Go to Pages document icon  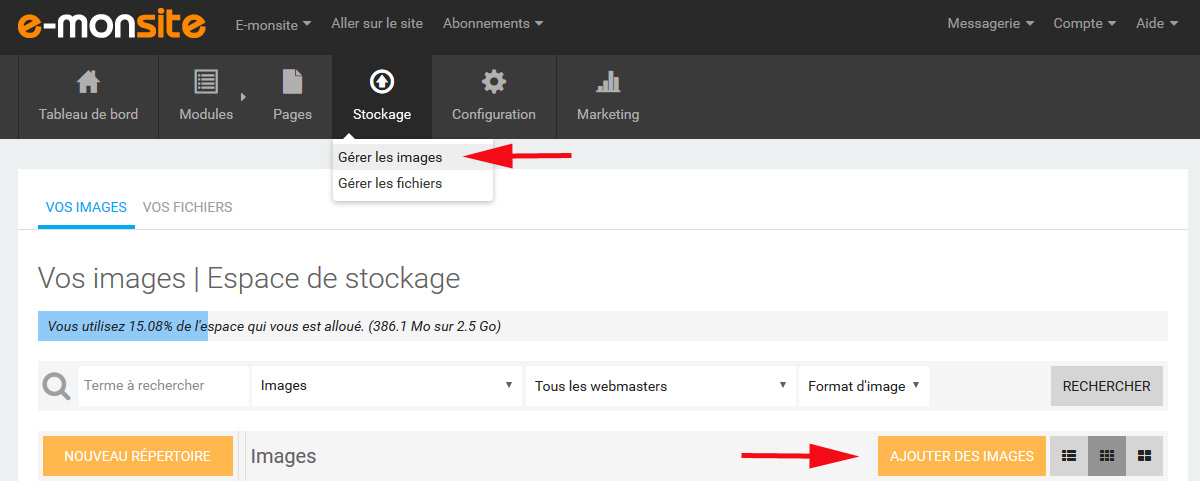tap(292, 81)
